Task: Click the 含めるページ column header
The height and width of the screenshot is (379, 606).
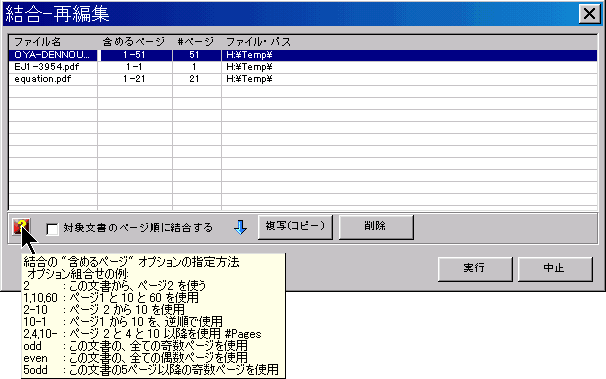Action: pos(135,42)
